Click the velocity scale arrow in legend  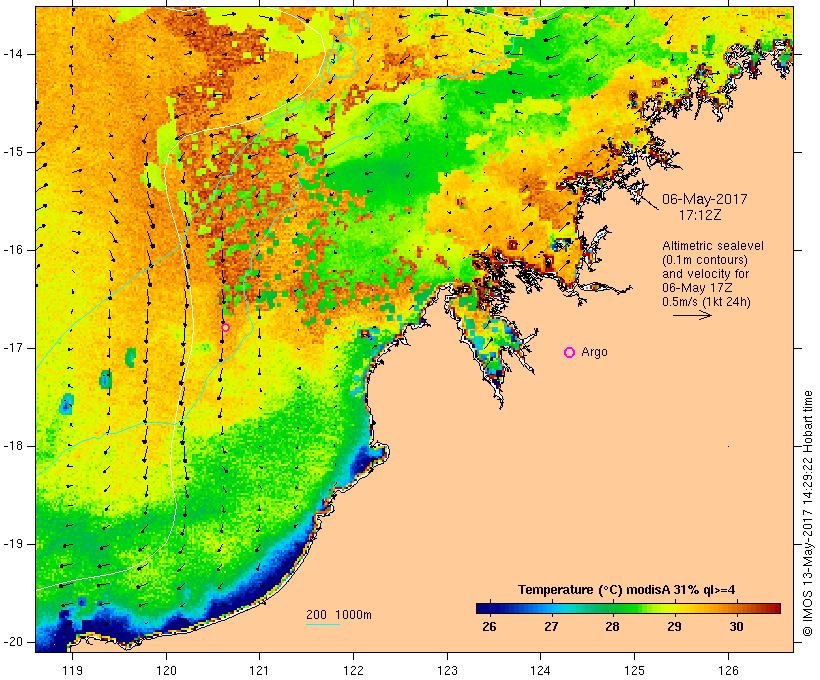692,315
